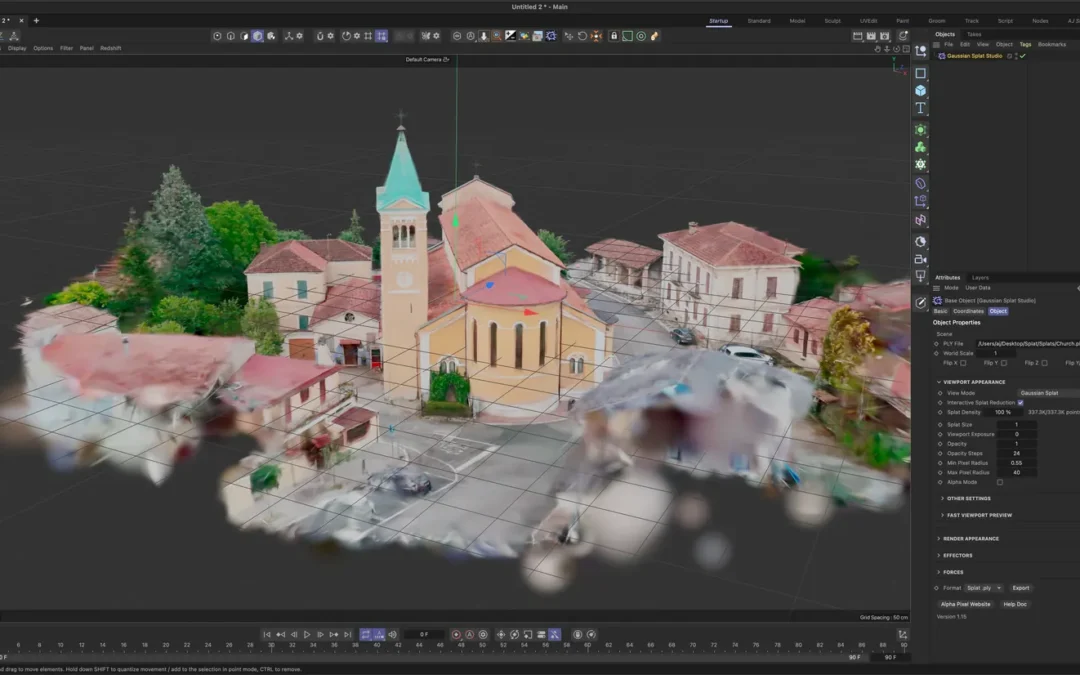Viewport: 1080px width, 675px height.
Task: Open the Alpha Pixel Website button
Action: click(x=966, y=604)
